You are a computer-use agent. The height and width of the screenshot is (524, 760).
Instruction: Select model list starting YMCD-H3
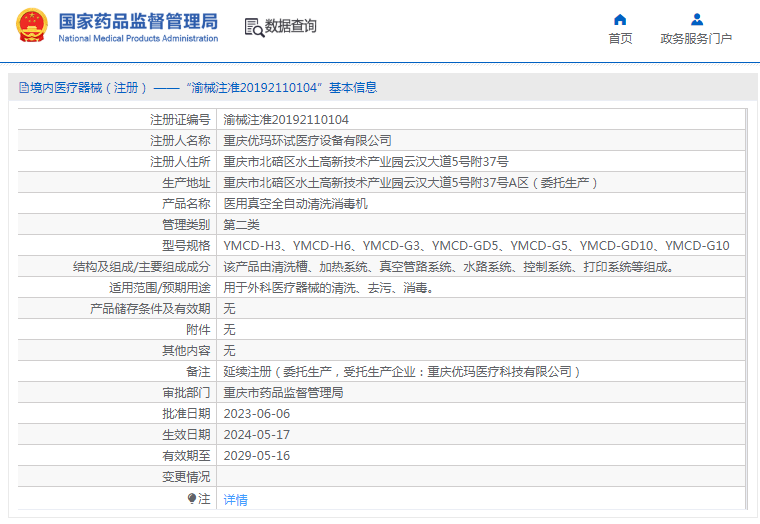(x=476, y=246)
